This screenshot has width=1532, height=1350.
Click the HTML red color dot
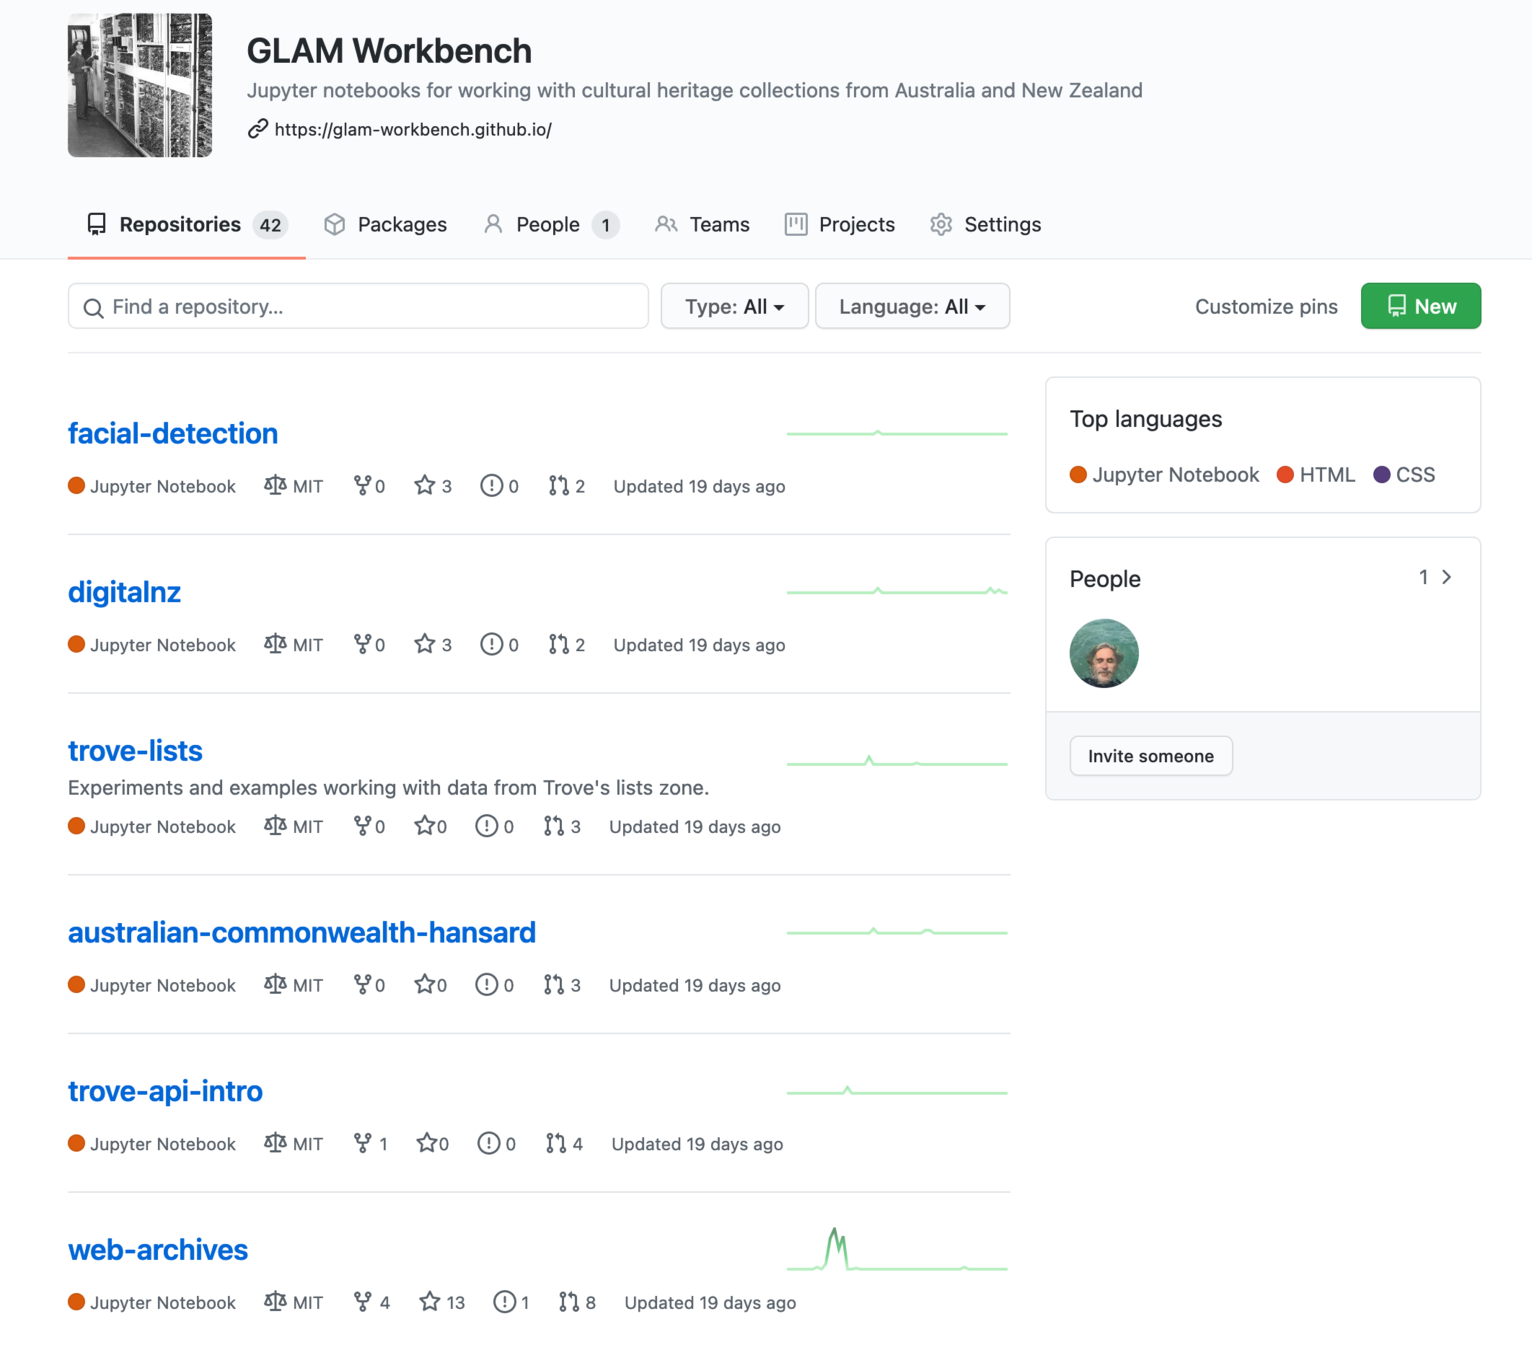[x=1286, y=475]
